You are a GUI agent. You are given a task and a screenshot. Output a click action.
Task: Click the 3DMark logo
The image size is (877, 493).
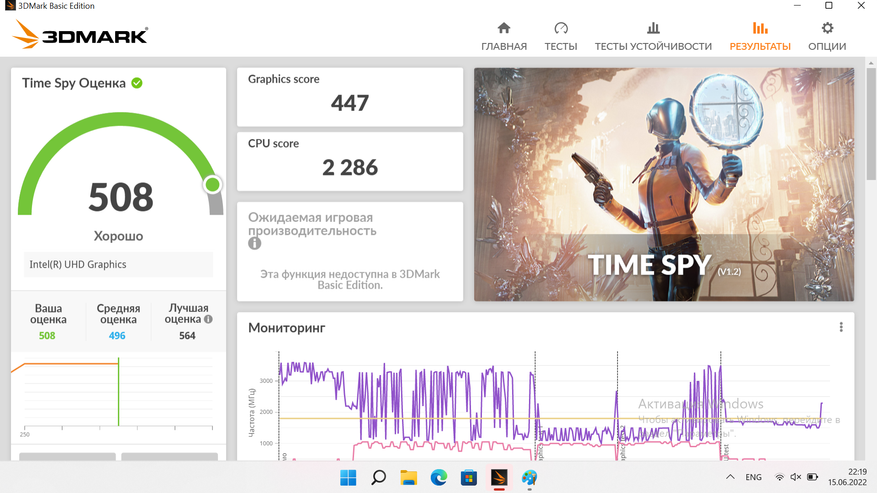[x=81, y=35]
